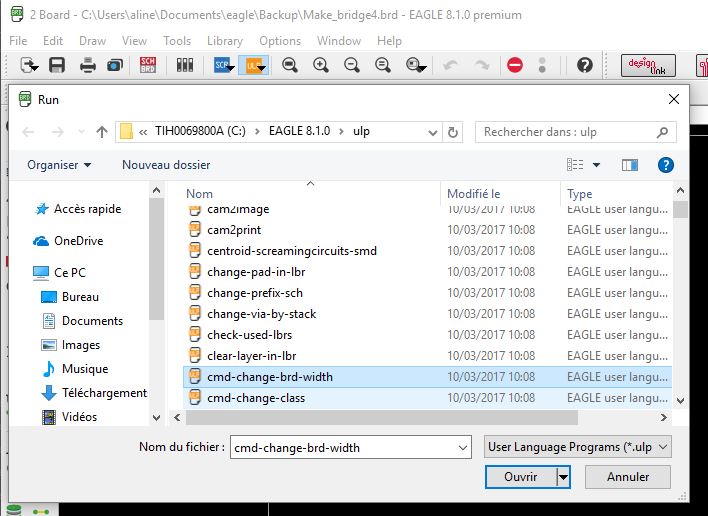The height and width of the screenshot is (516, 708).
Task: Click the Save floppy disk icon
Action: pos(57,65)
